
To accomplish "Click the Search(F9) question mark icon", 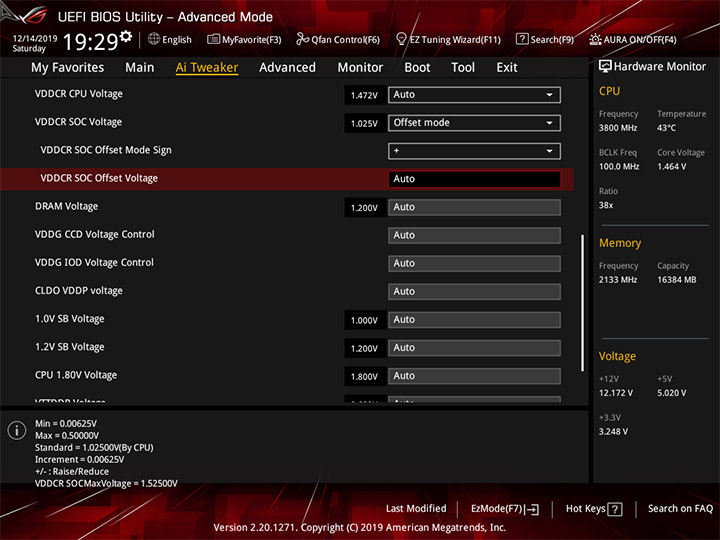I will tap(522, 39).
